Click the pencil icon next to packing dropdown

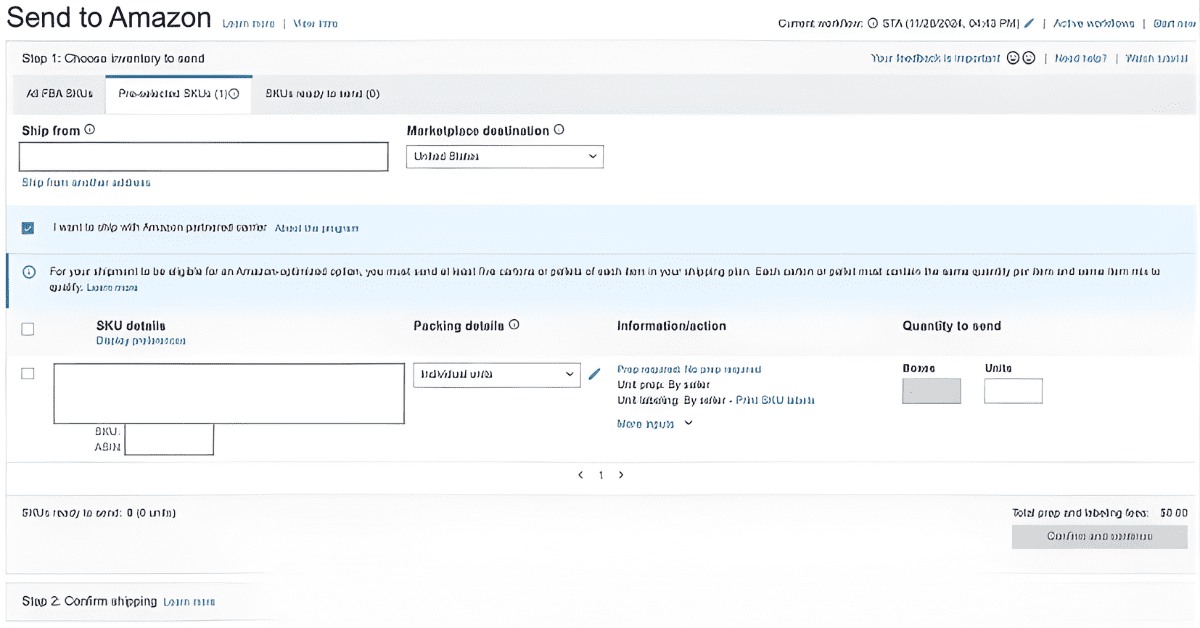[x=595, y=374]
